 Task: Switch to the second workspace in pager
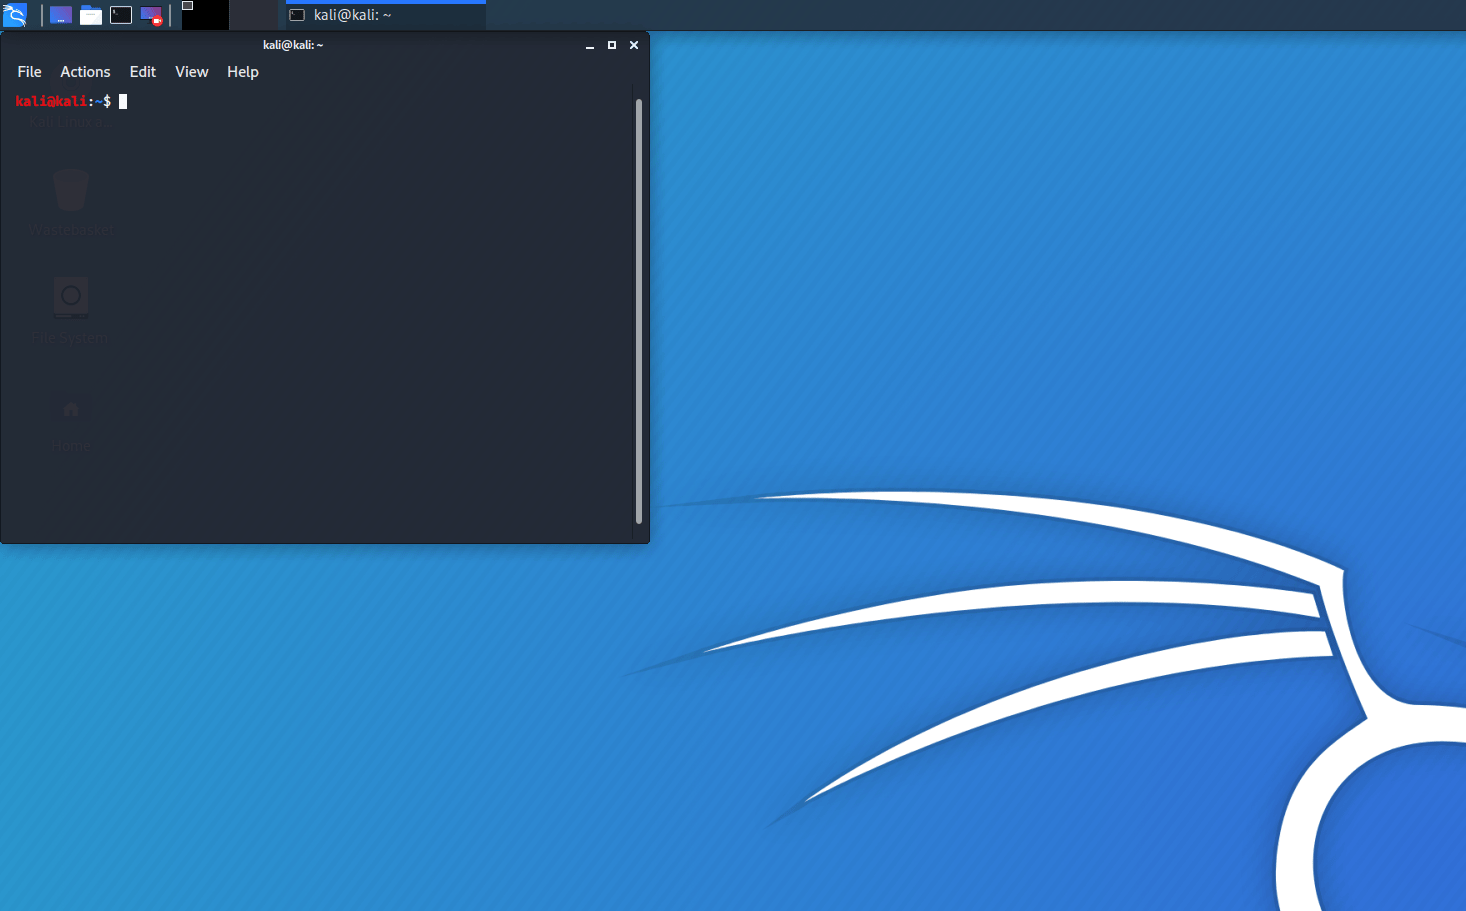tap(253, 15)
